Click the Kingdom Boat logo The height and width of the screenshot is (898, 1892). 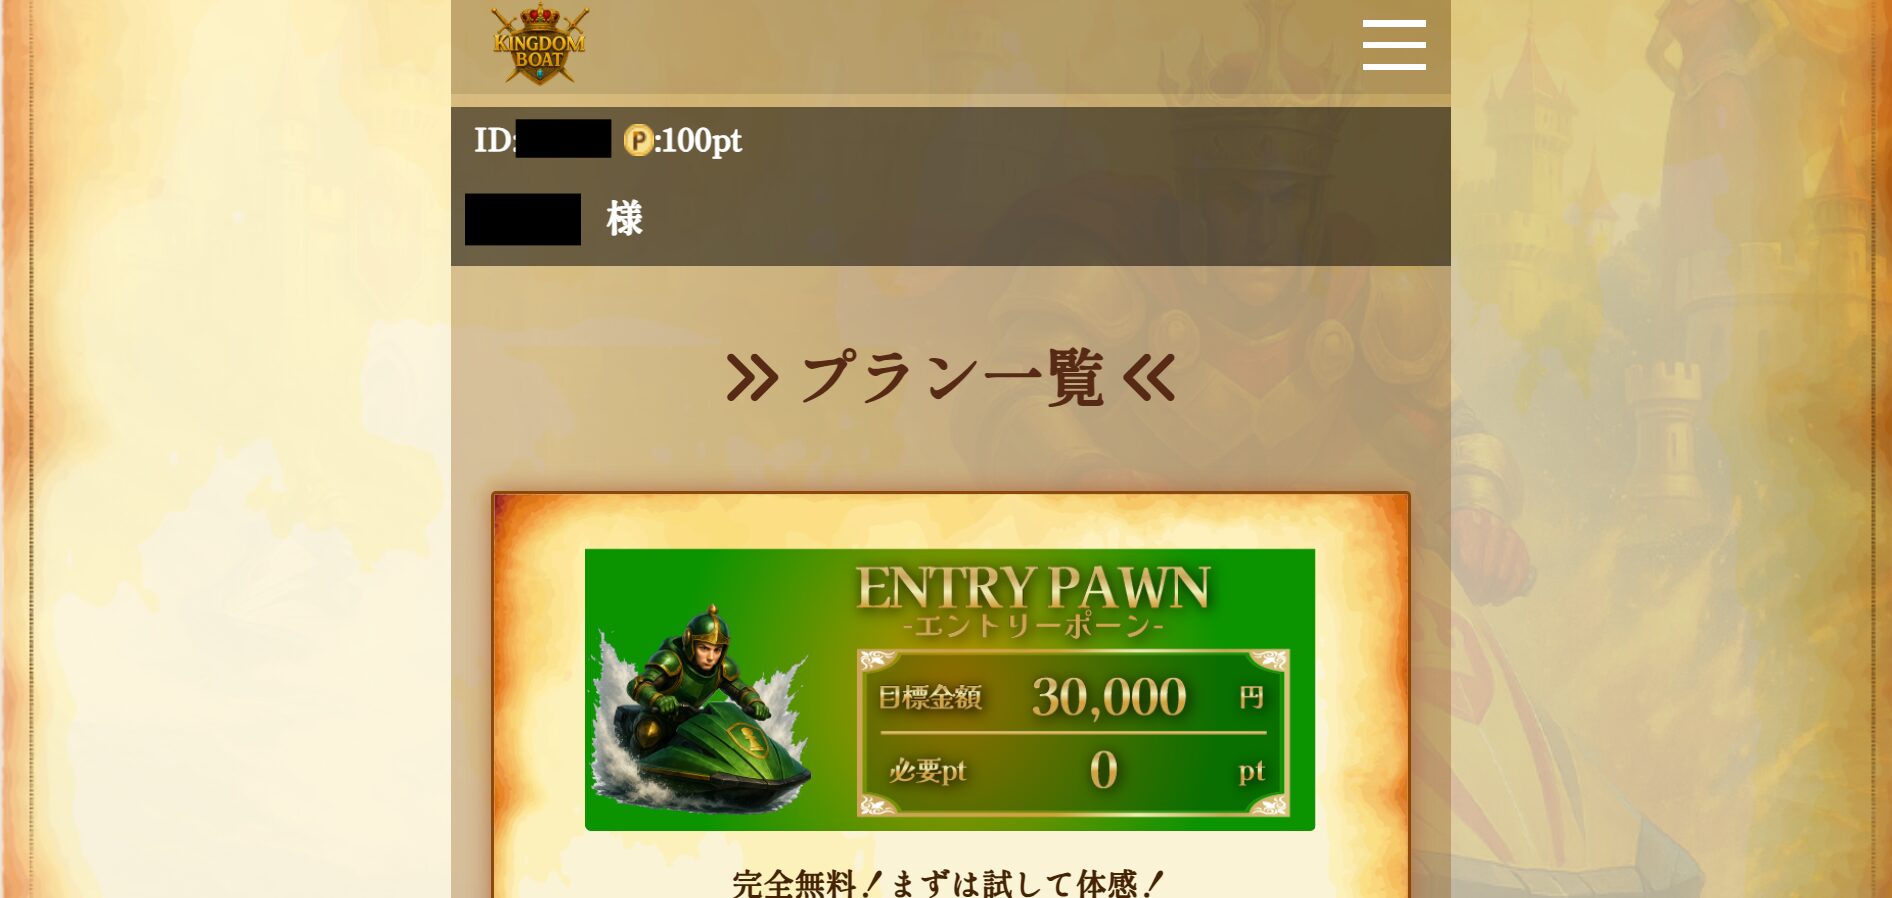539,44
